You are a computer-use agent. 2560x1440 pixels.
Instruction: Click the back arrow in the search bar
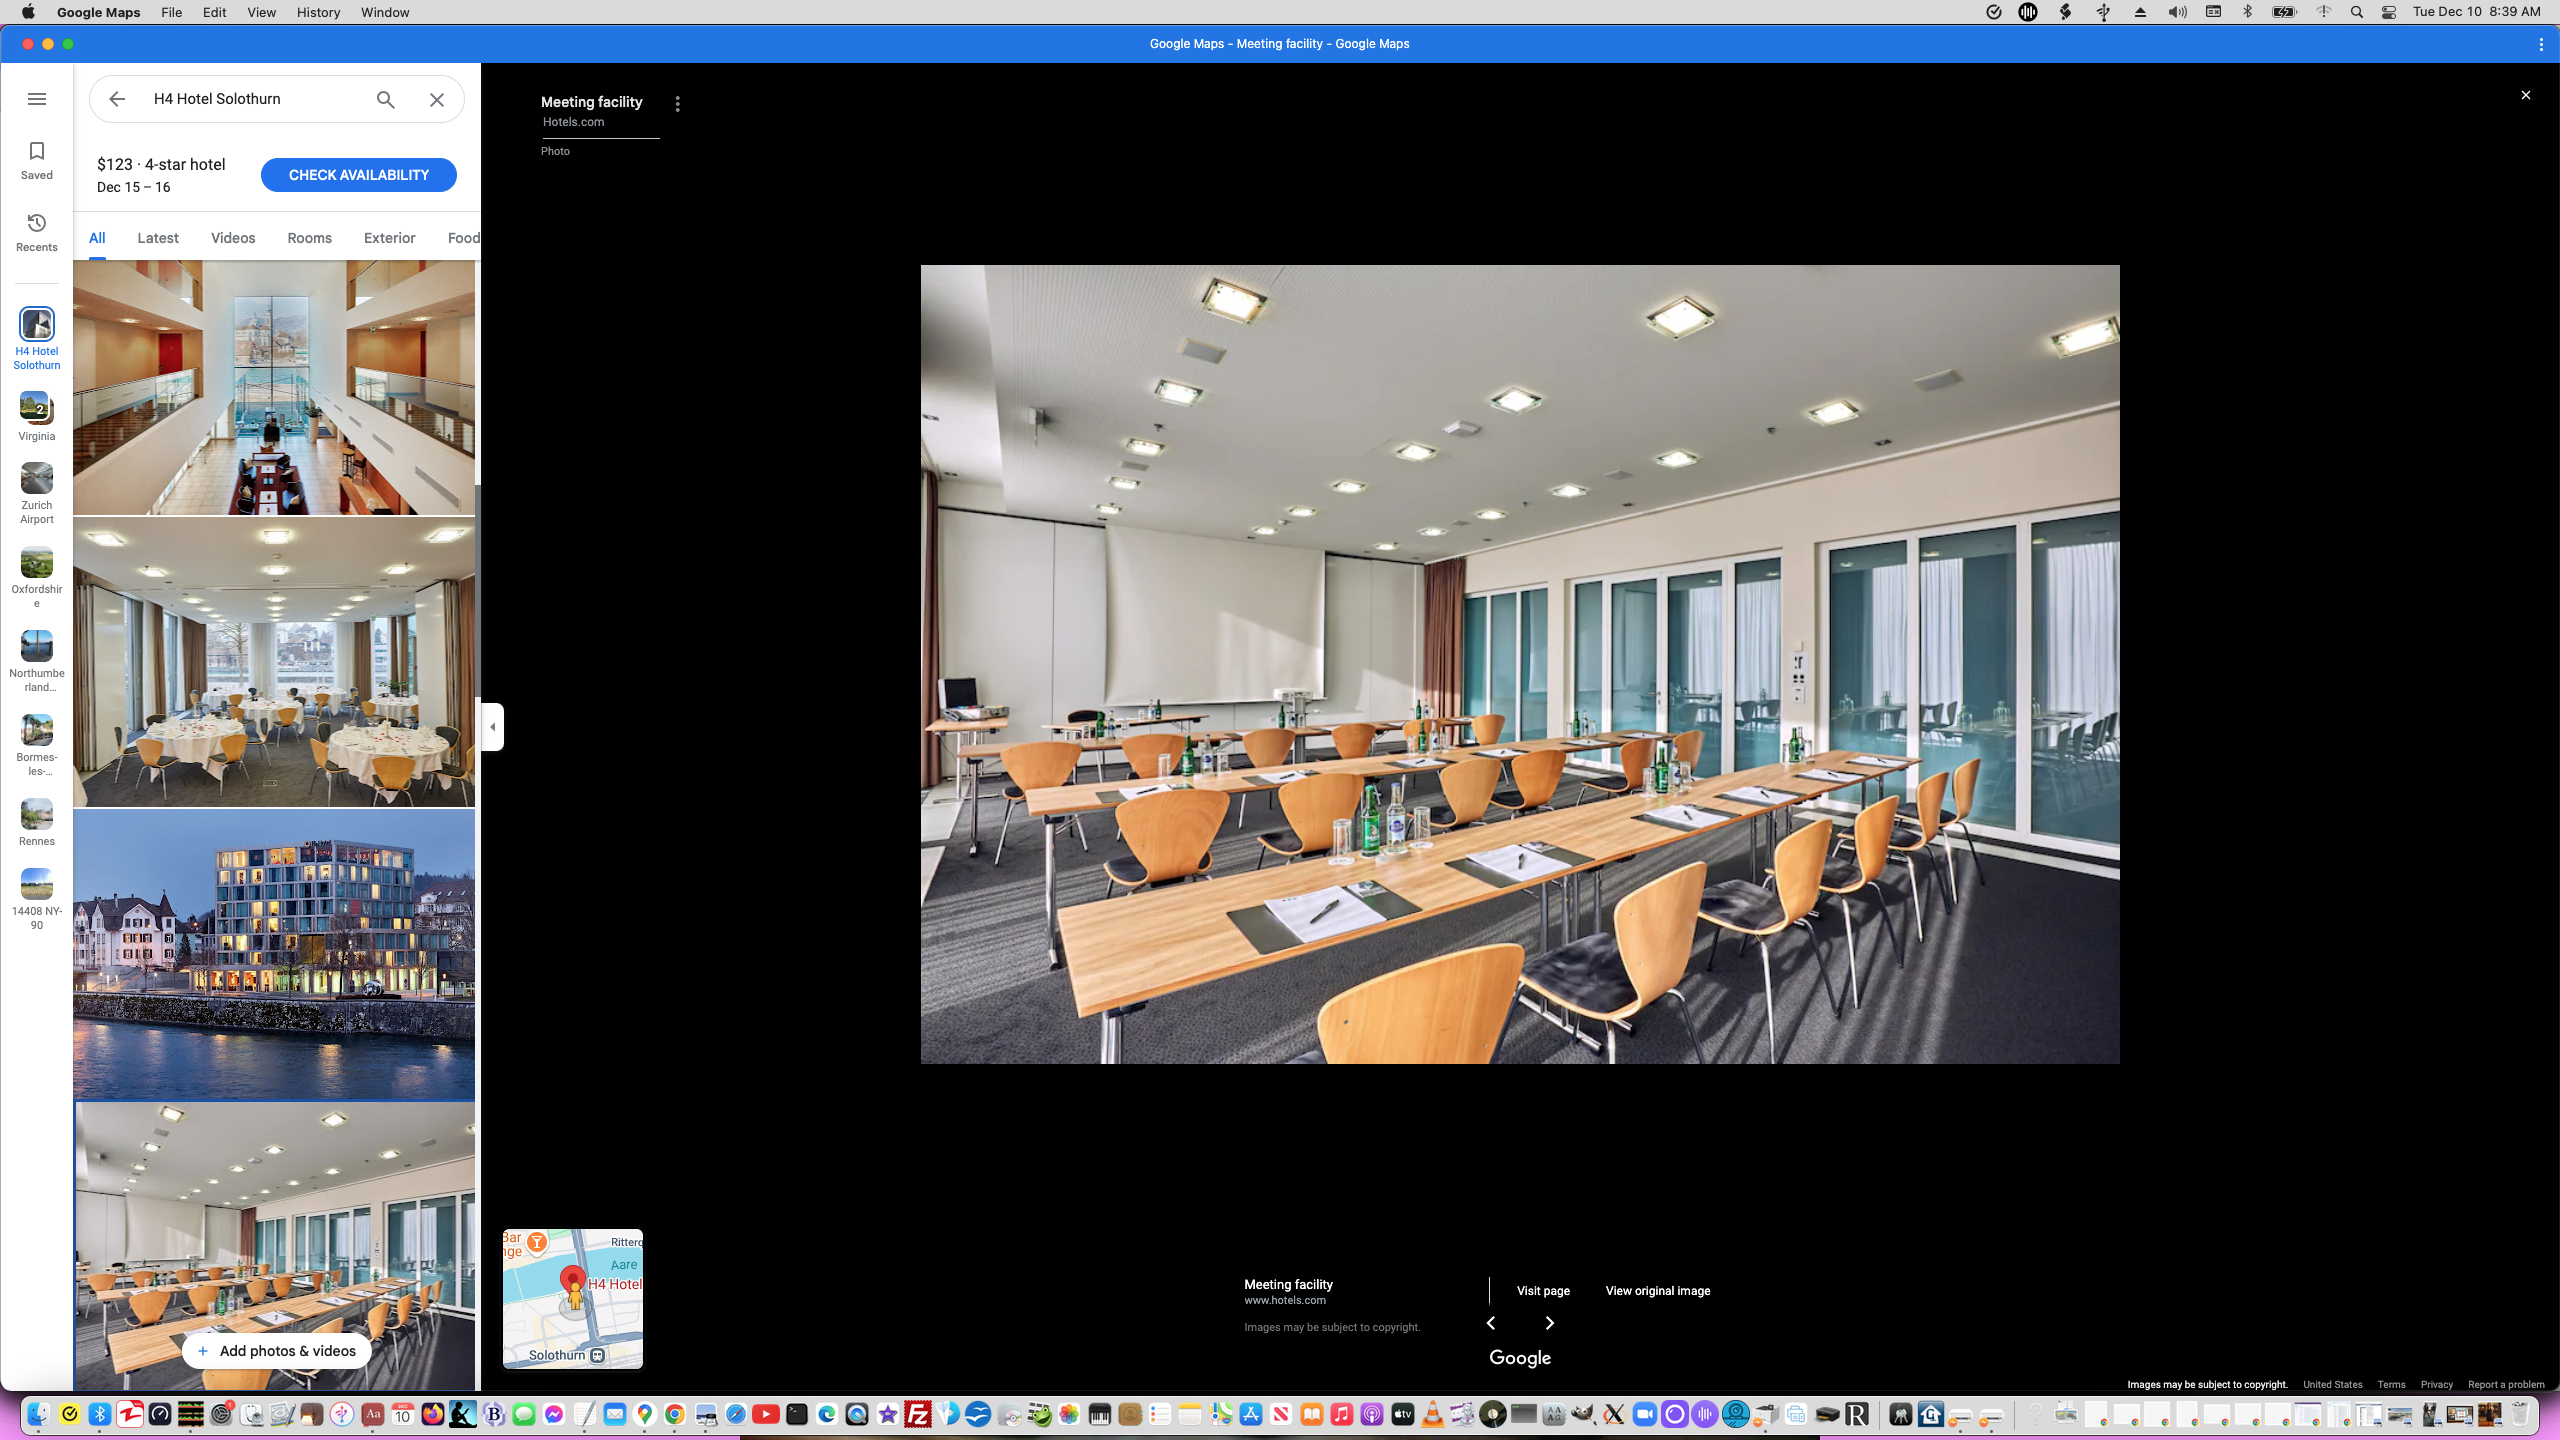click(117, 99)
